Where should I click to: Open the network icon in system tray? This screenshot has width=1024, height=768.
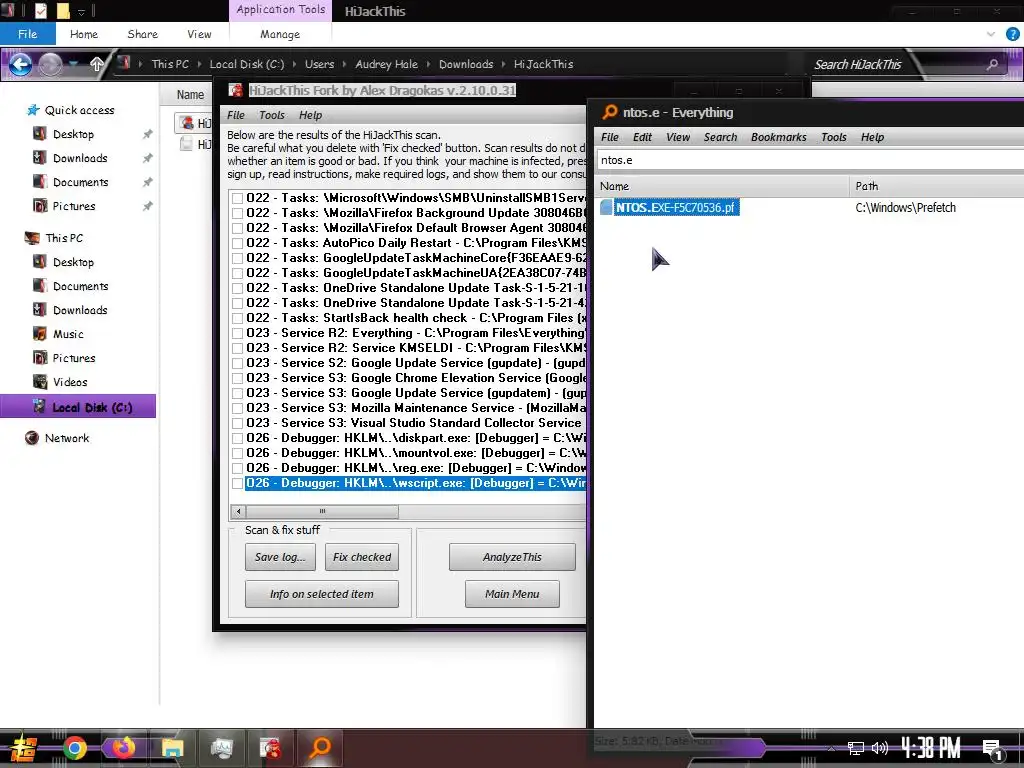(x=856, y=748)
